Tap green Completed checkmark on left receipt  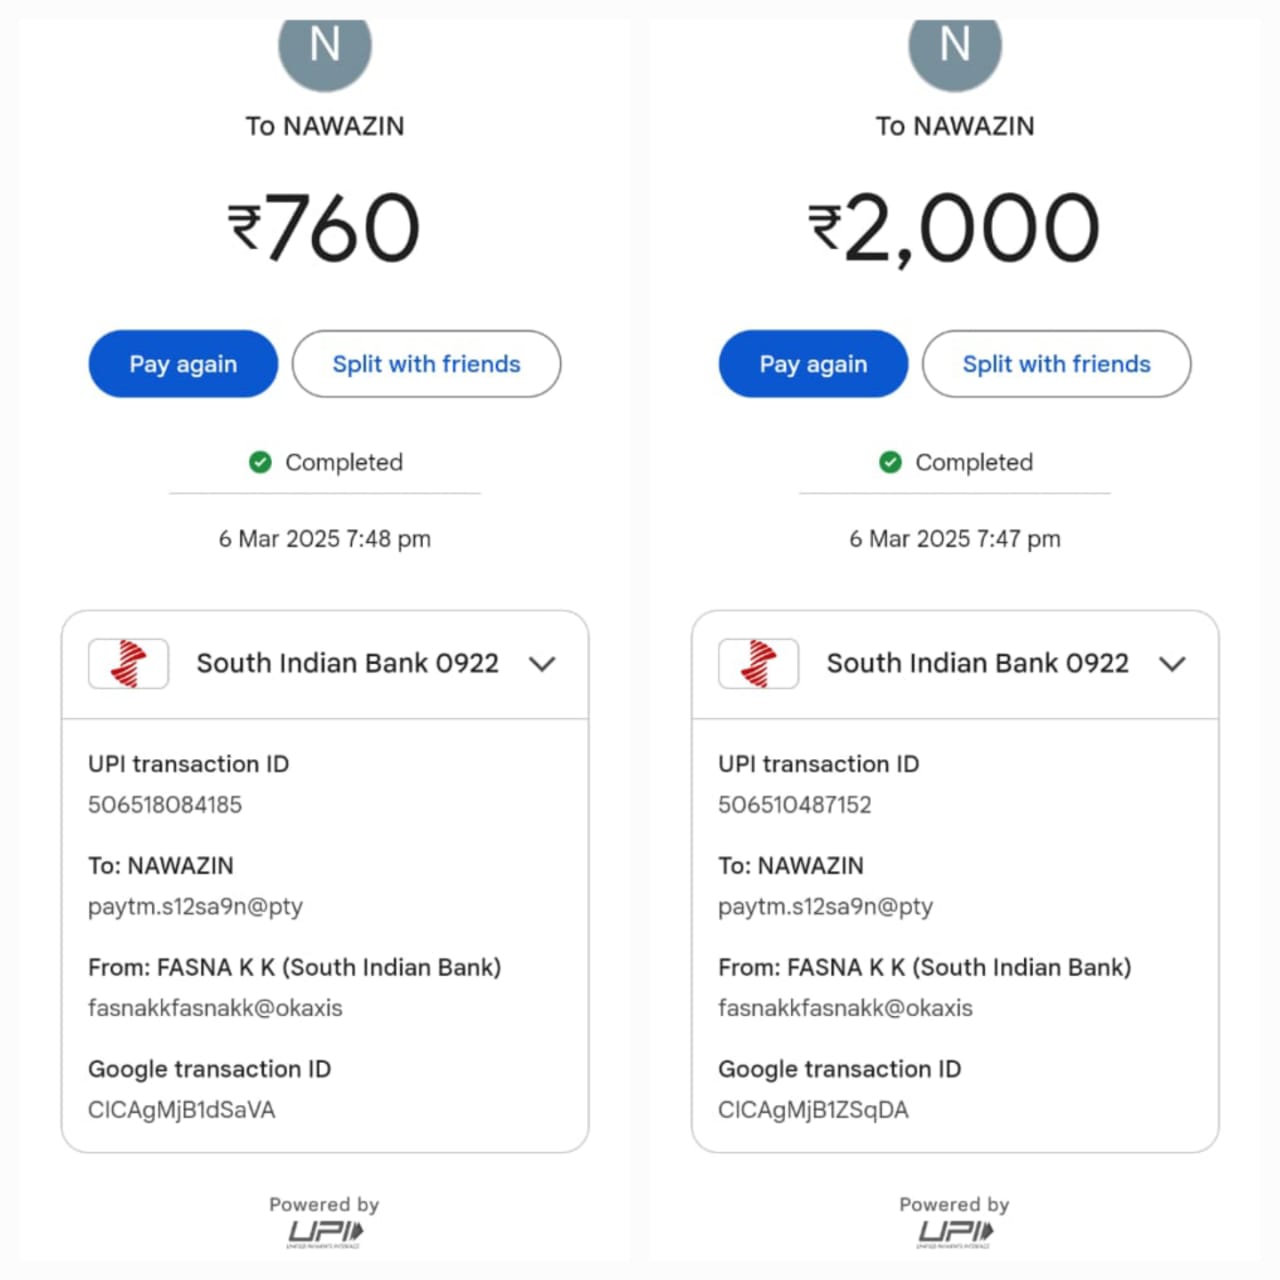[260, 462]
